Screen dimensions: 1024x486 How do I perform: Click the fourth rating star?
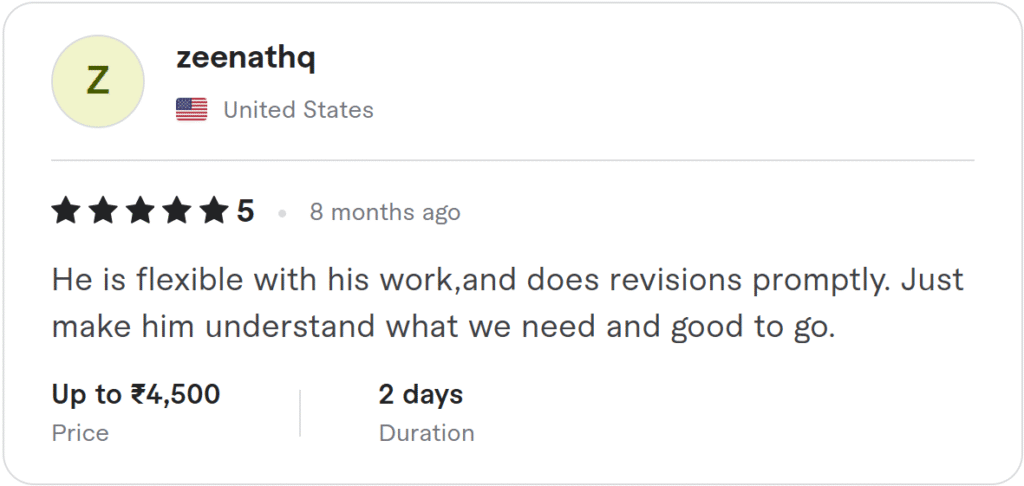coord(177,211)
